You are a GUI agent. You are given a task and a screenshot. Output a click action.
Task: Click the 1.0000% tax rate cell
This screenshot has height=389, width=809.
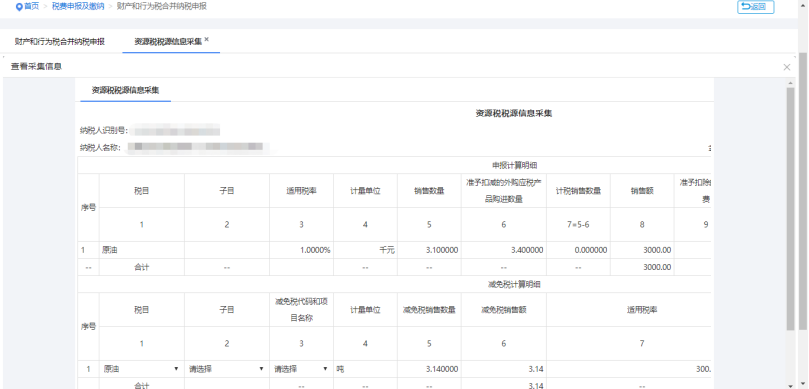tap(301, 250)
